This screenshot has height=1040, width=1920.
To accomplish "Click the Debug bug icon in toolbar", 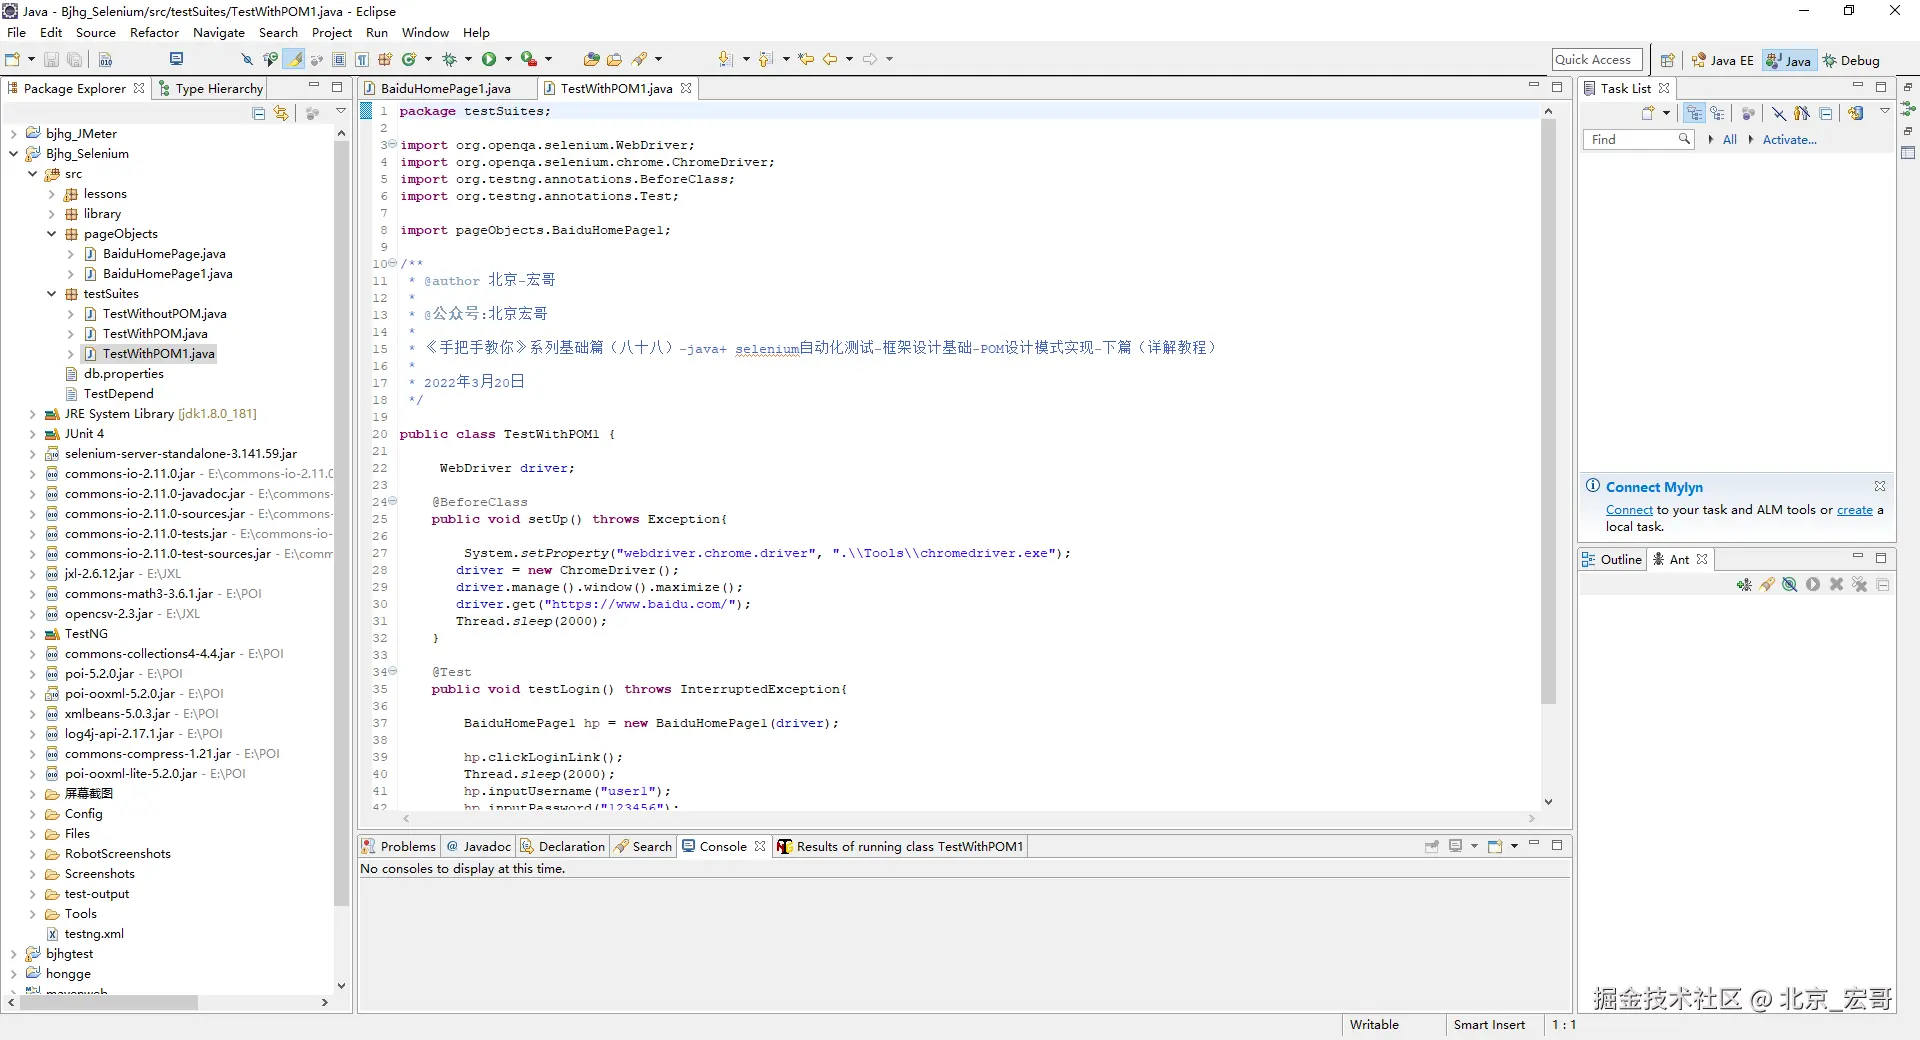I will [449, 60].
